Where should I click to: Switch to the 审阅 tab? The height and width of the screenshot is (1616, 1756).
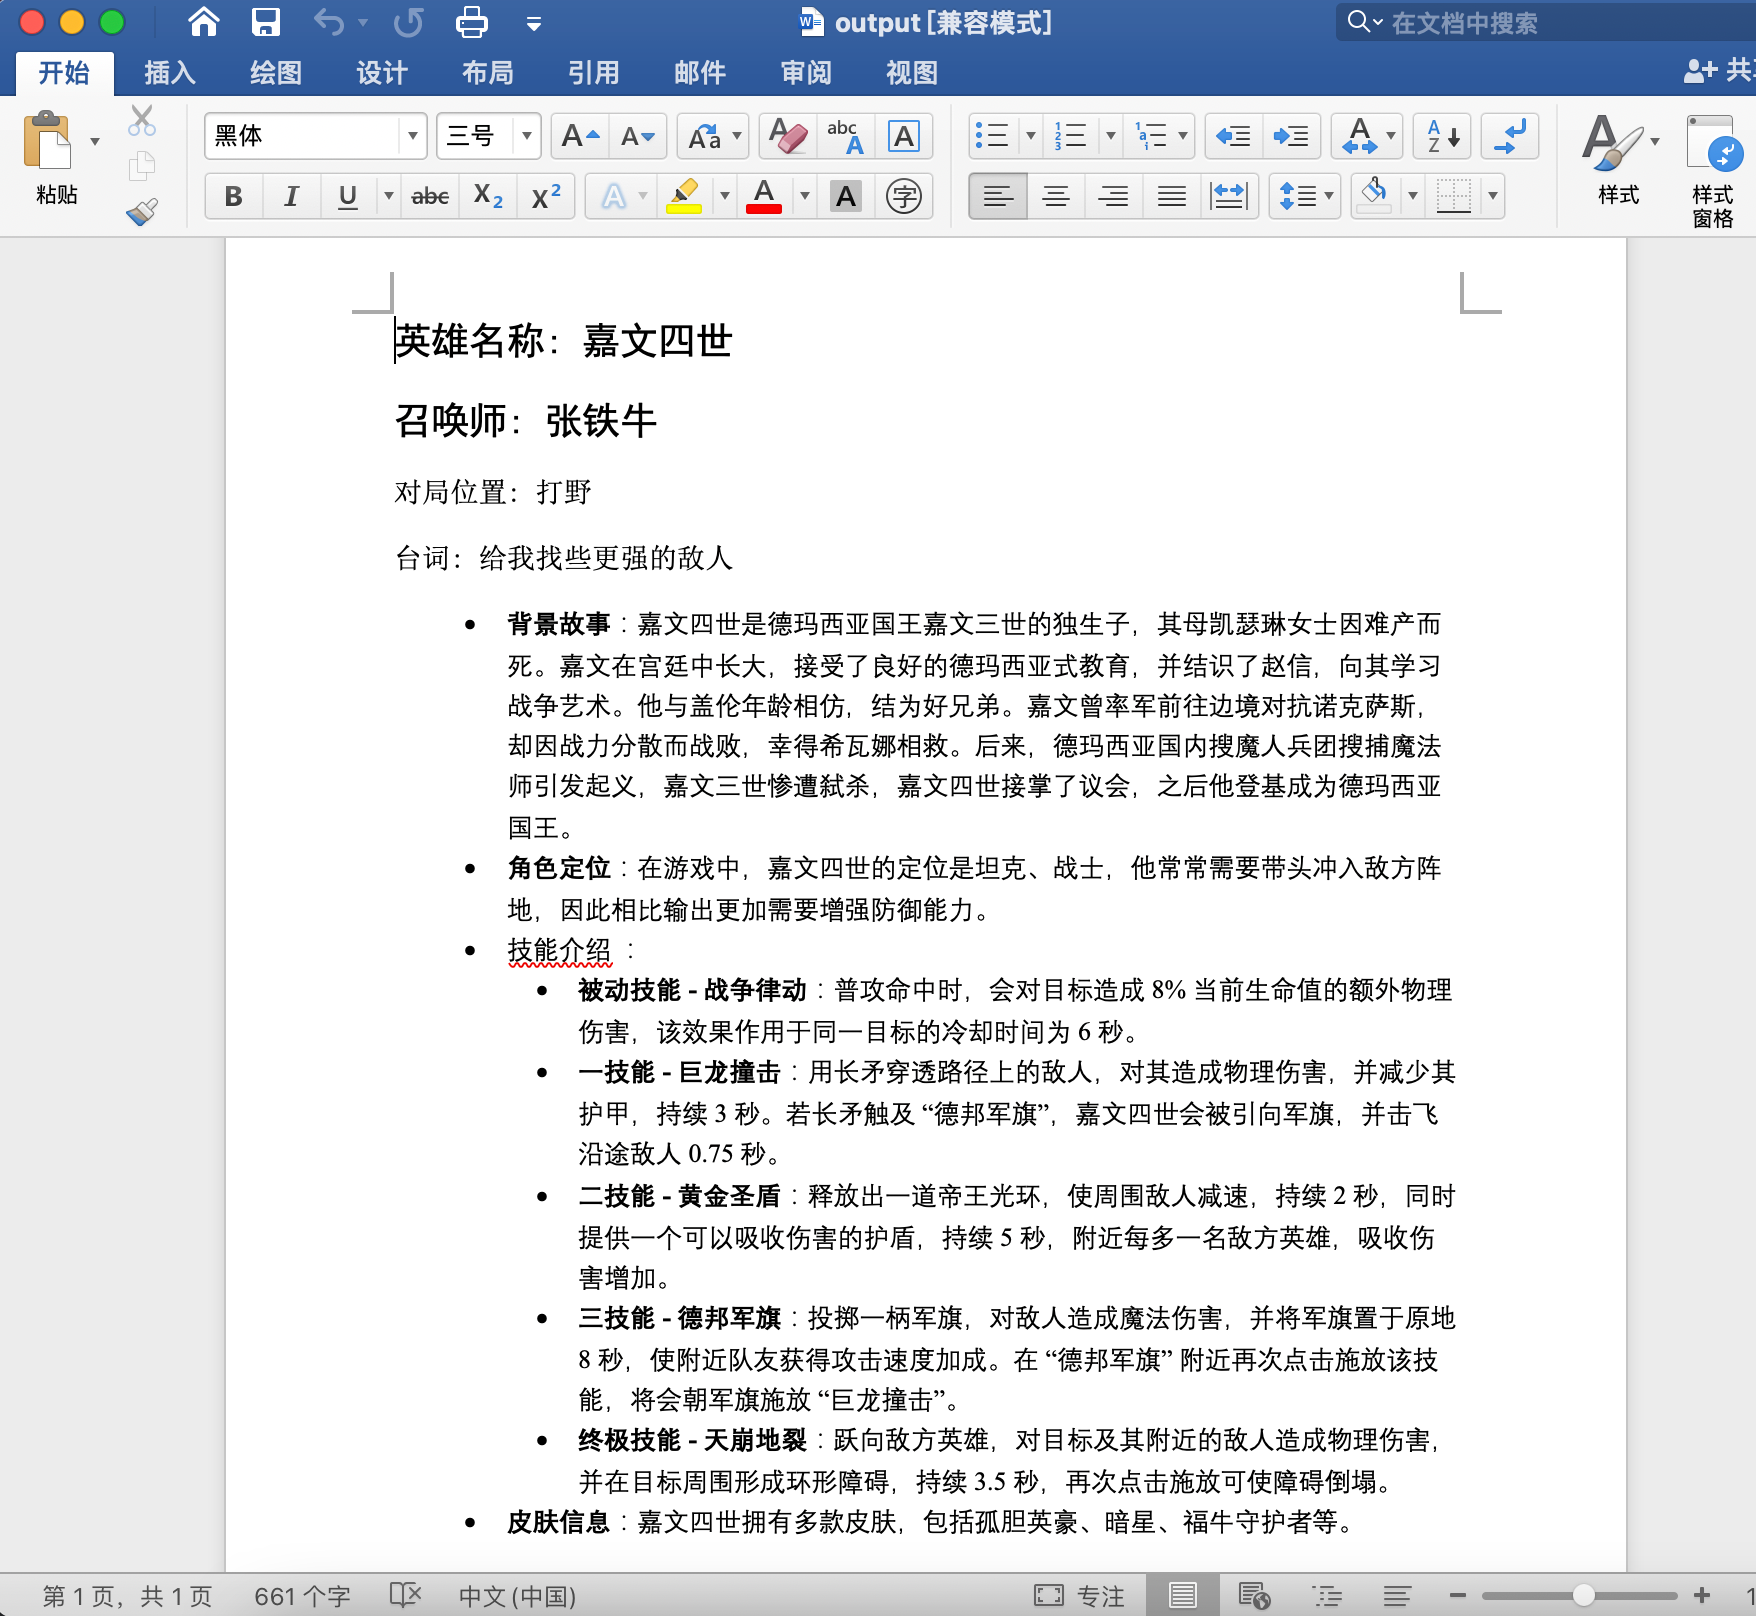(805, 72)
